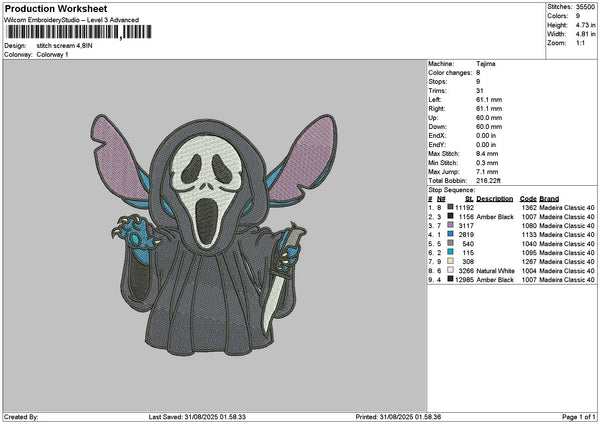Click the 'Right:' value 61.1 mm
This screenshot has height=424, width=600.
[x=489, y=109]
